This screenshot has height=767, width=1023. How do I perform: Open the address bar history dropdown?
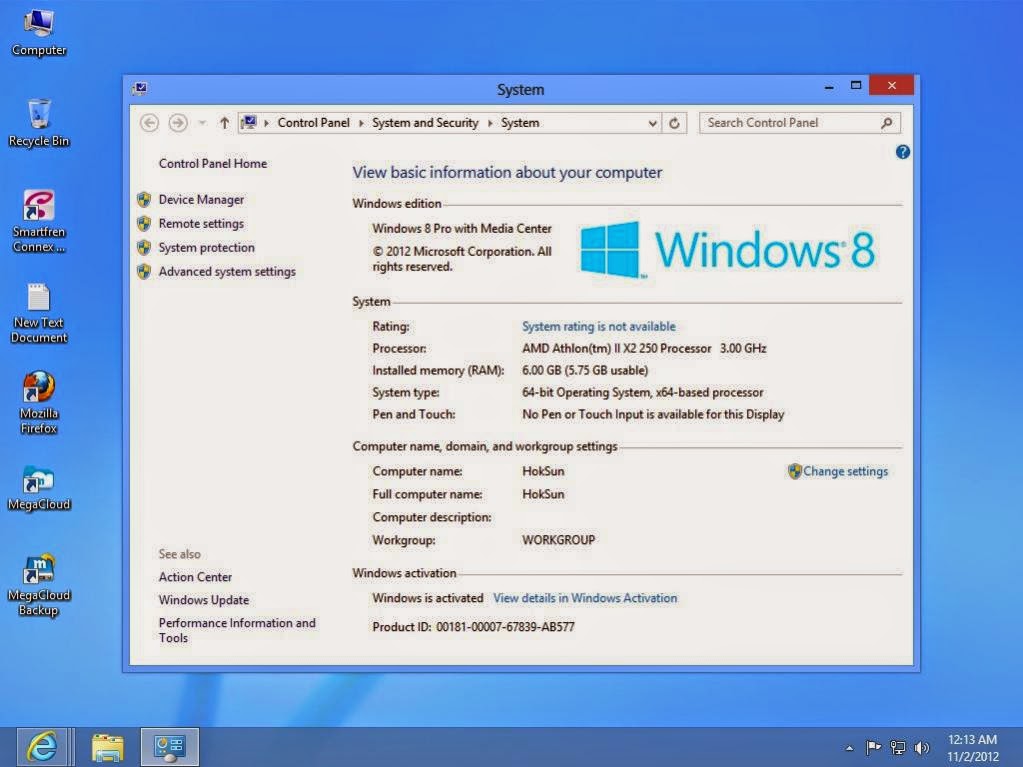652,123
